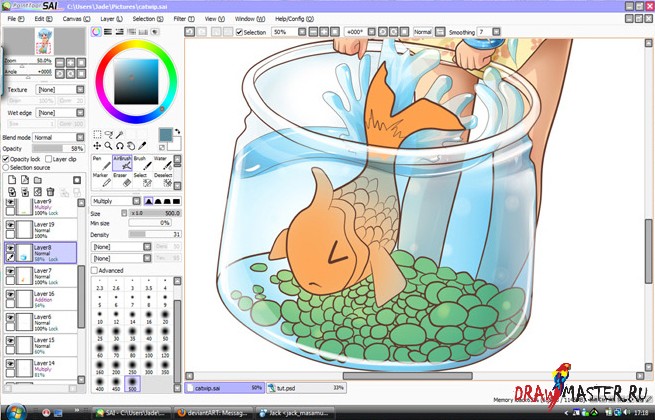Open the Window menu

tap(250, 19)
